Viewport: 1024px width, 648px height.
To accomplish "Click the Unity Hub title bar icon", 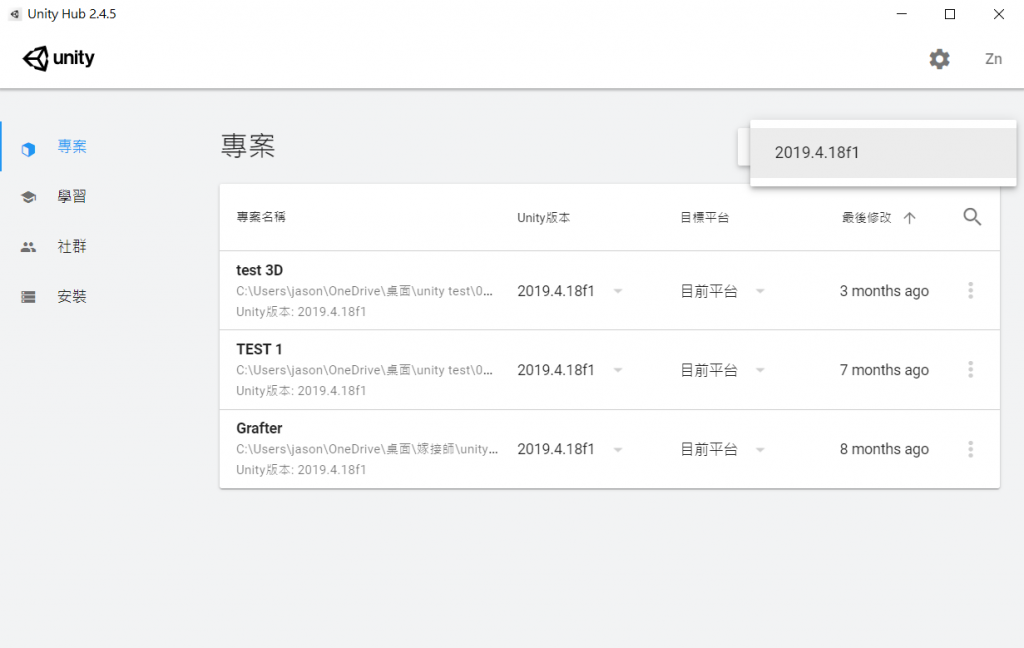I will coord(14,14).
